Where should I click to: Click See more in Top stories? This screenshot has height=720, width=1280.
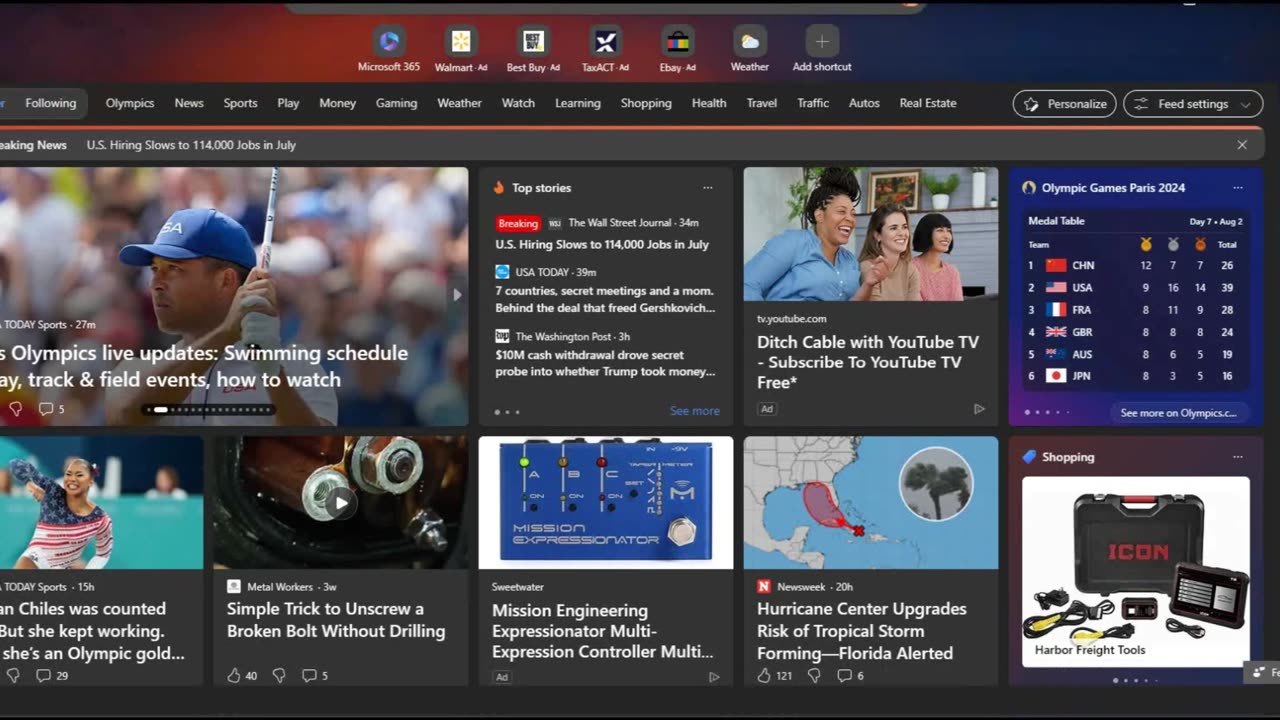(x=695, y=411)
